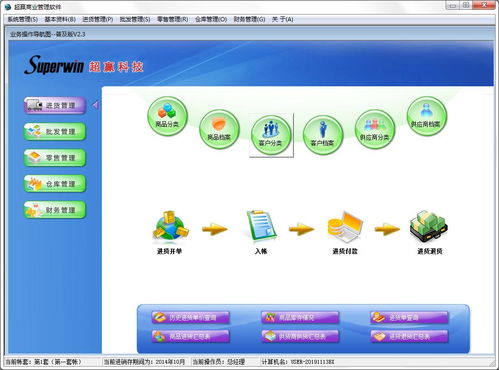499x370 pixels.
Task: Open the 批发管理(S) menu
Action: 135,19
